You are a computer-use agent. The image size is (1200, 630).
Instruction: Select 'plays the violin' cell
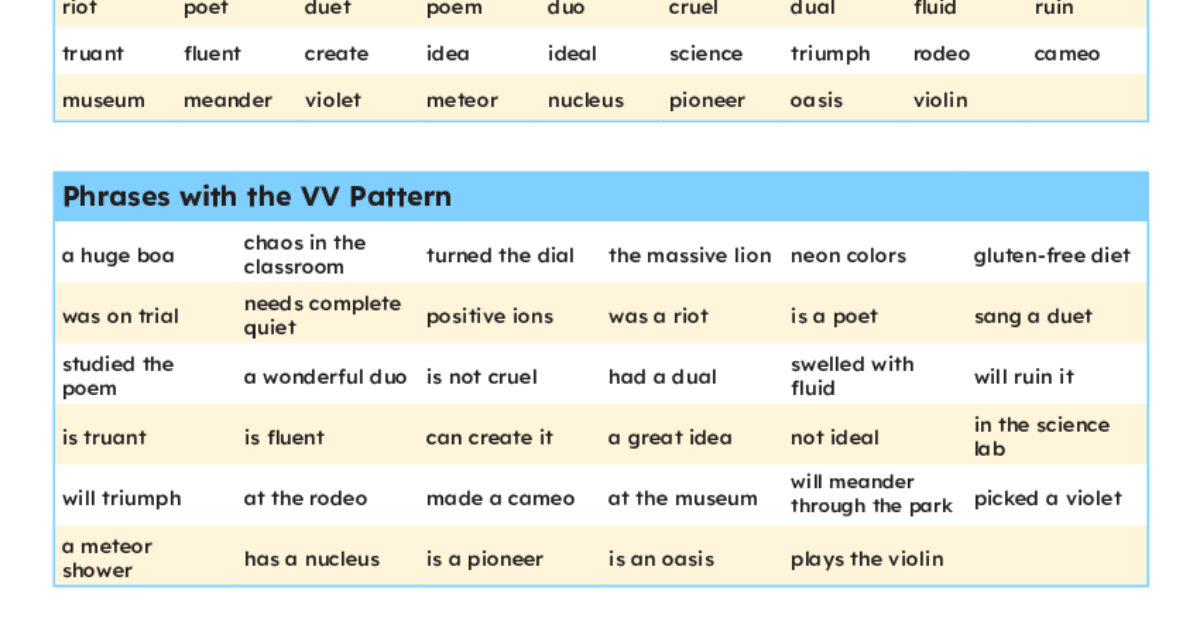pyautogui.click(x=867, y=559)
